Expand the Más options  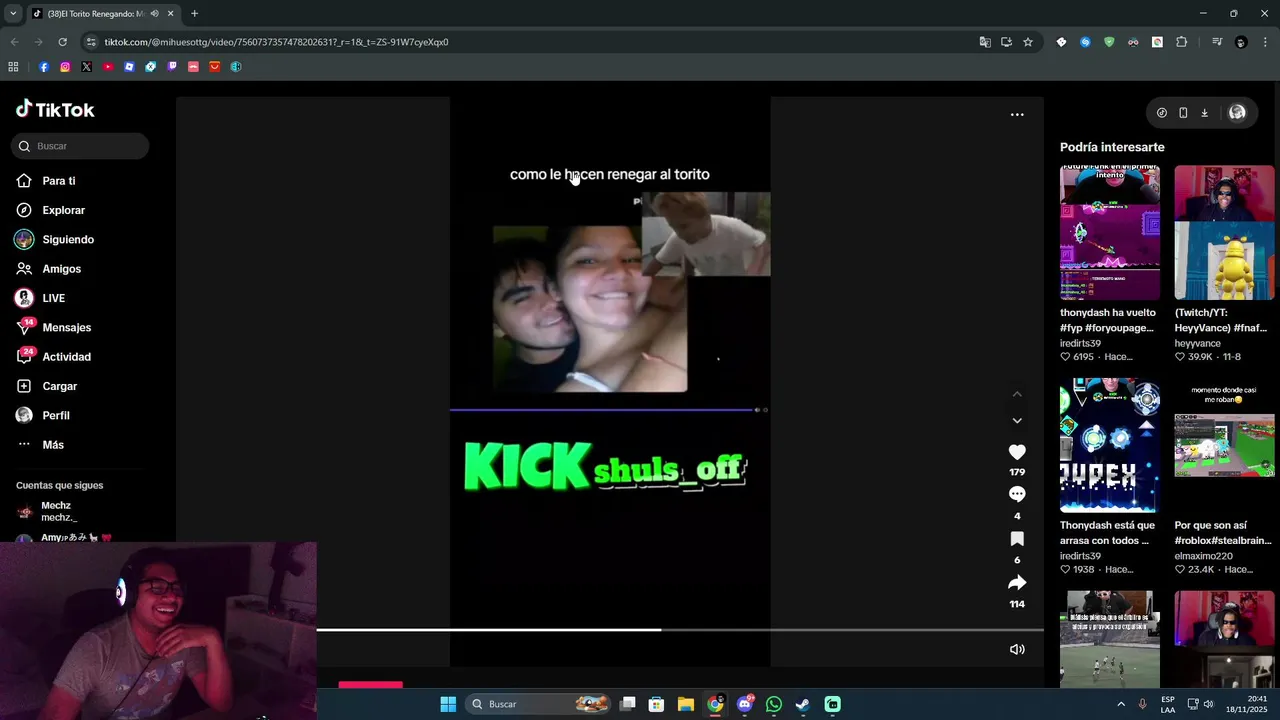tap(53, 445)
